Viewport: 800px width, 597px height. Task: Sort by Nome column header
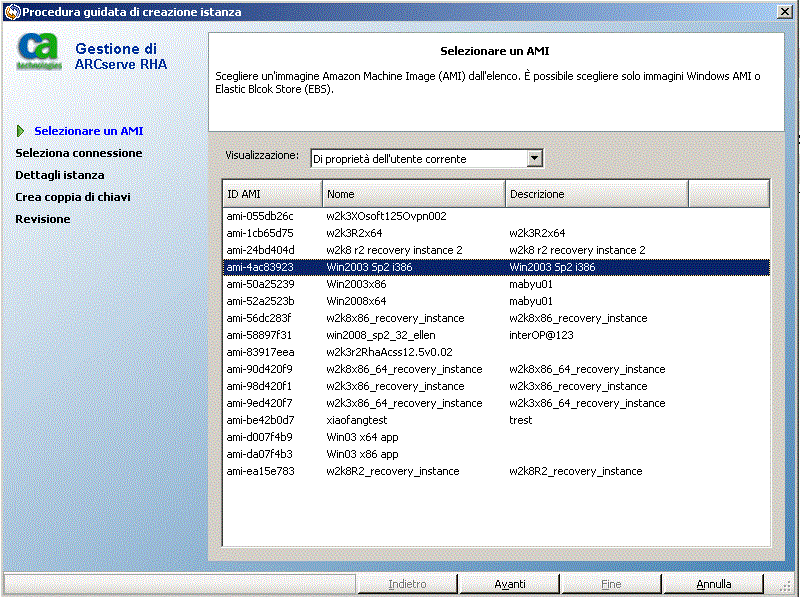pyautogui.click(x=414, y=194)
